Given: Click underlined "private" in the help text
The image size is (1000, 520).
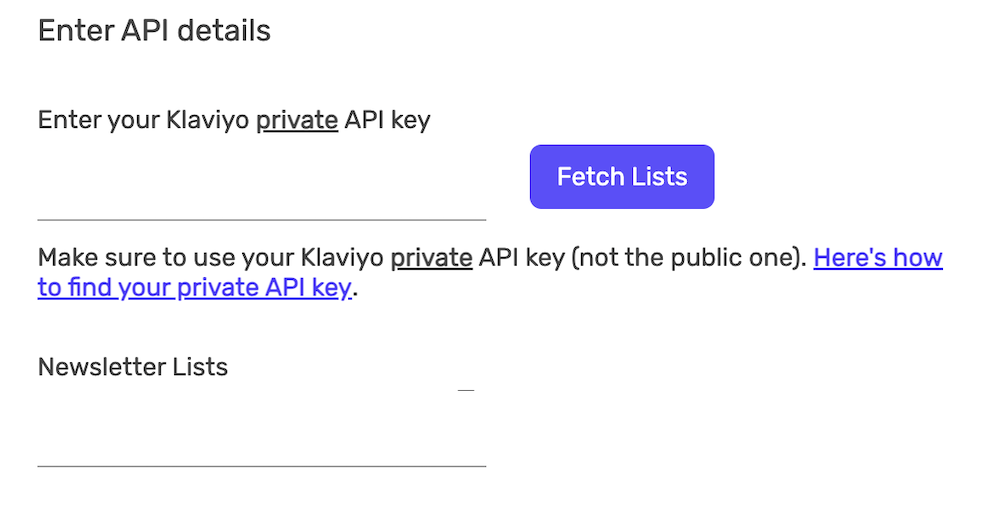Looking at the screenshot, I should point(431,258).
